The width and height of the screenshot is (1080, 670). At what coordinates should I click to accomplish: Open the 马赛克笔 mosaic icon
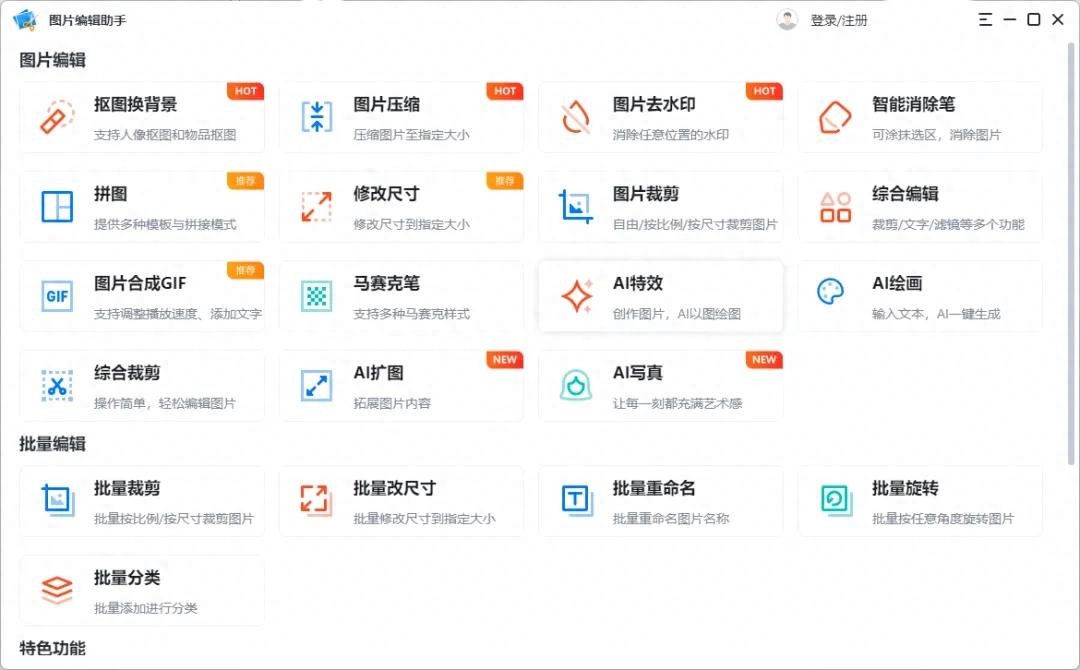click(317, 296)
